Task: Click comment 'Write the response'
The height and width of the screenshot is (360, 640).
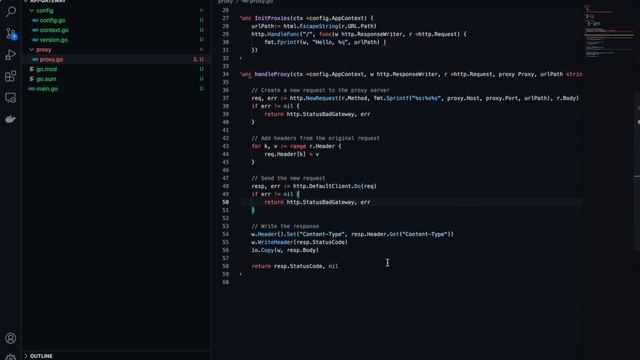Action: pyautogui.click(x=285, y=226)
